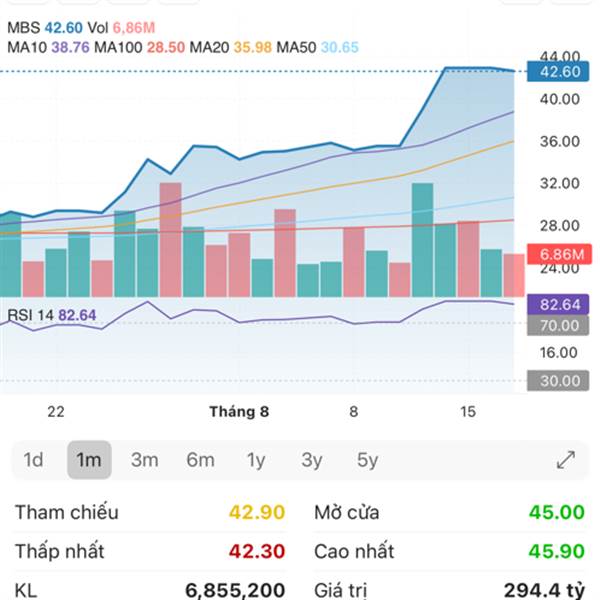Choose the 3y timeframe
The height and width of the screenshot is (600, 600).
pos(311,460)
